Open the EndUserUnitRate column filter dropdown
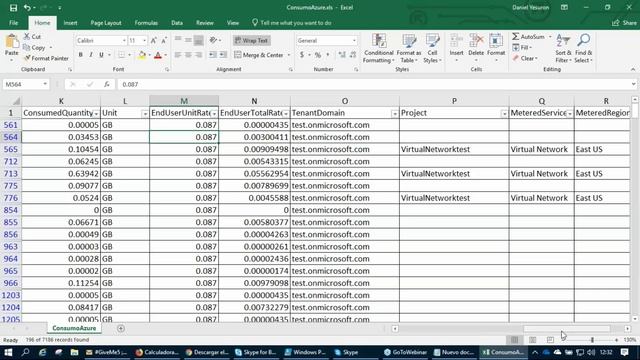The height and width of the screenshot is (360, 640). click(214, 113)
